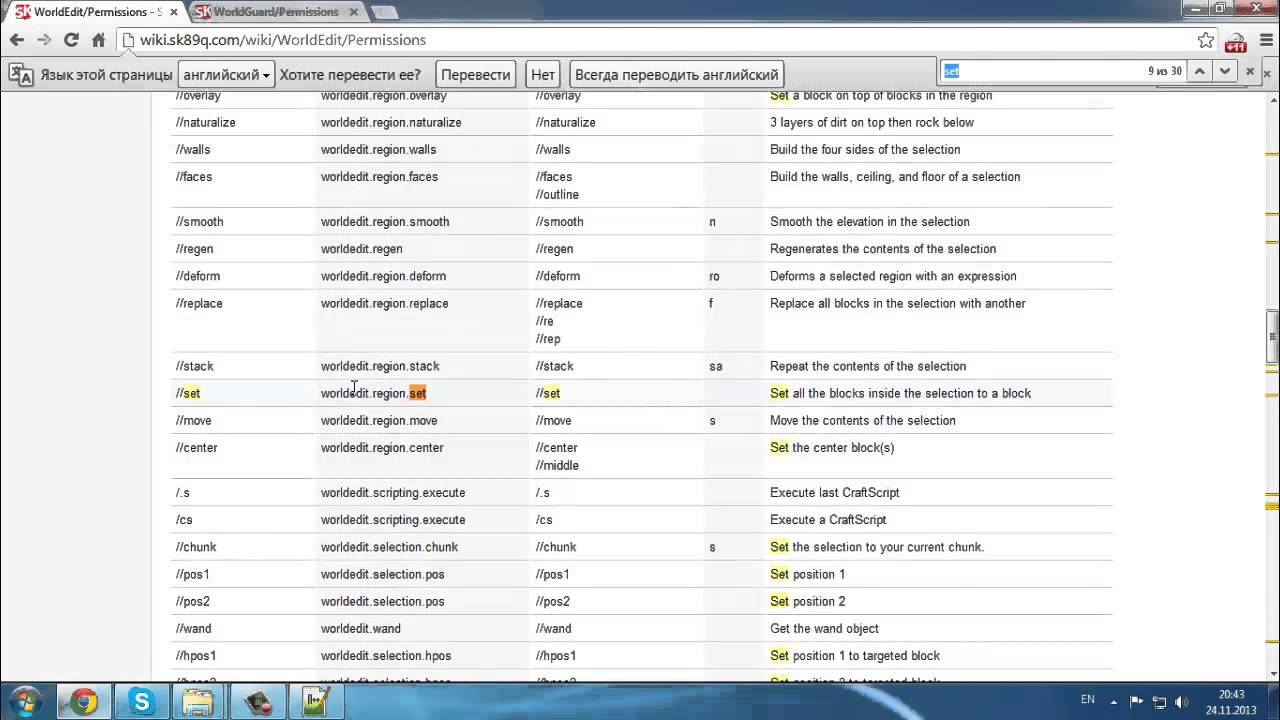
Task: Open the notepad app in taskbar
Action: click(x=315, y=702)
